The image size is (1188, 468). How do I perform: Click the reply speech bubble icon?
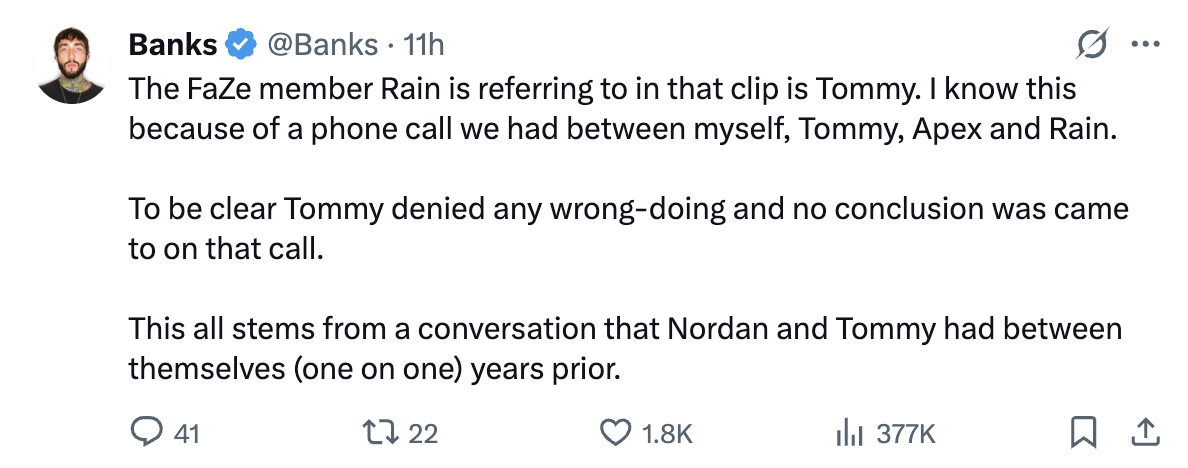147,433
